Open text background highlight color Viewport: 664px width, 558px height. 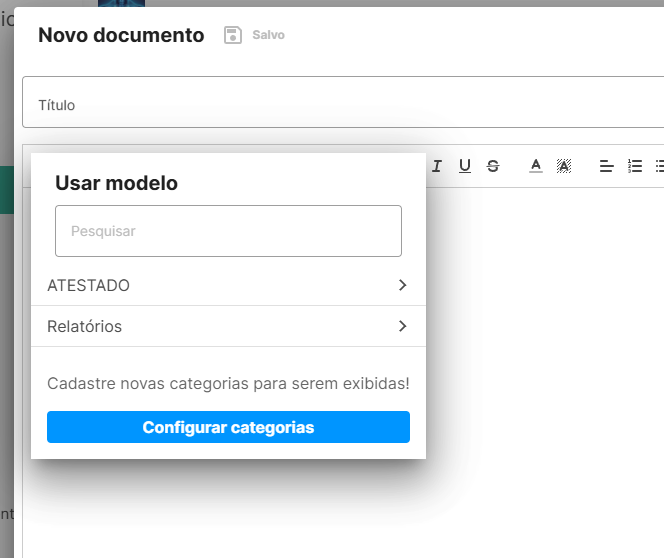(564, 166)
